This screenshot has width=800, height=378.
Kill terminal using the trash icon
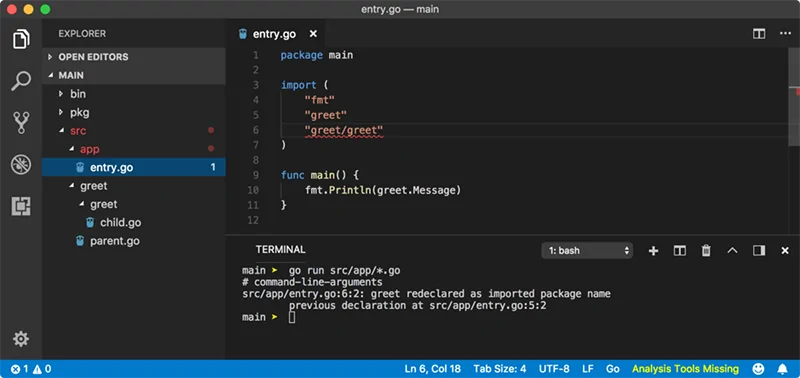coord(706,250)
